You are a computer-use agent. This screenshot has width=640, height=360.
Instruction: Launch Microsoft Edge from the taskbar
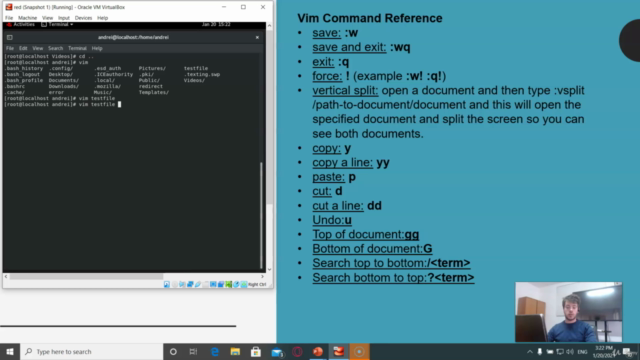point(215,351)
